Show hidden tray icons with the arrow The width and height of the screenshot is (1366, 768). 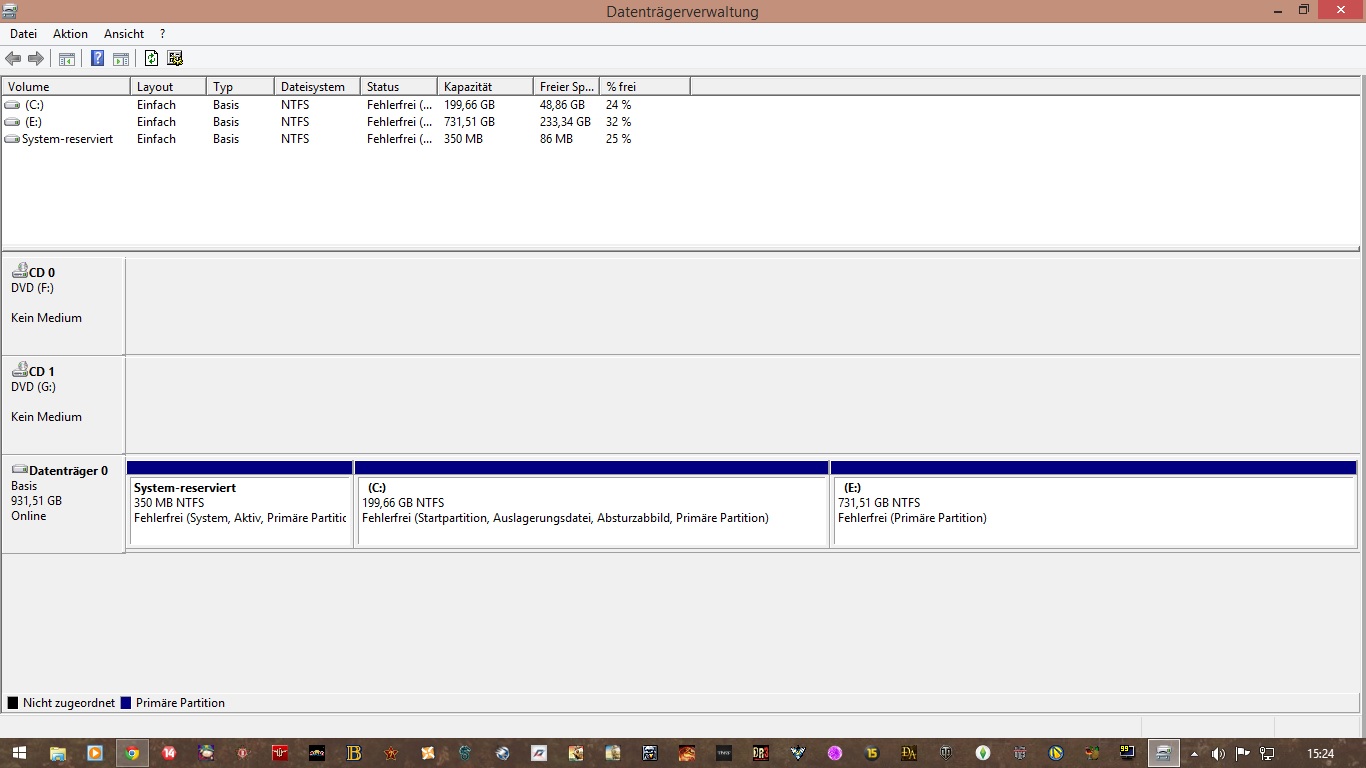point(1193,753)
